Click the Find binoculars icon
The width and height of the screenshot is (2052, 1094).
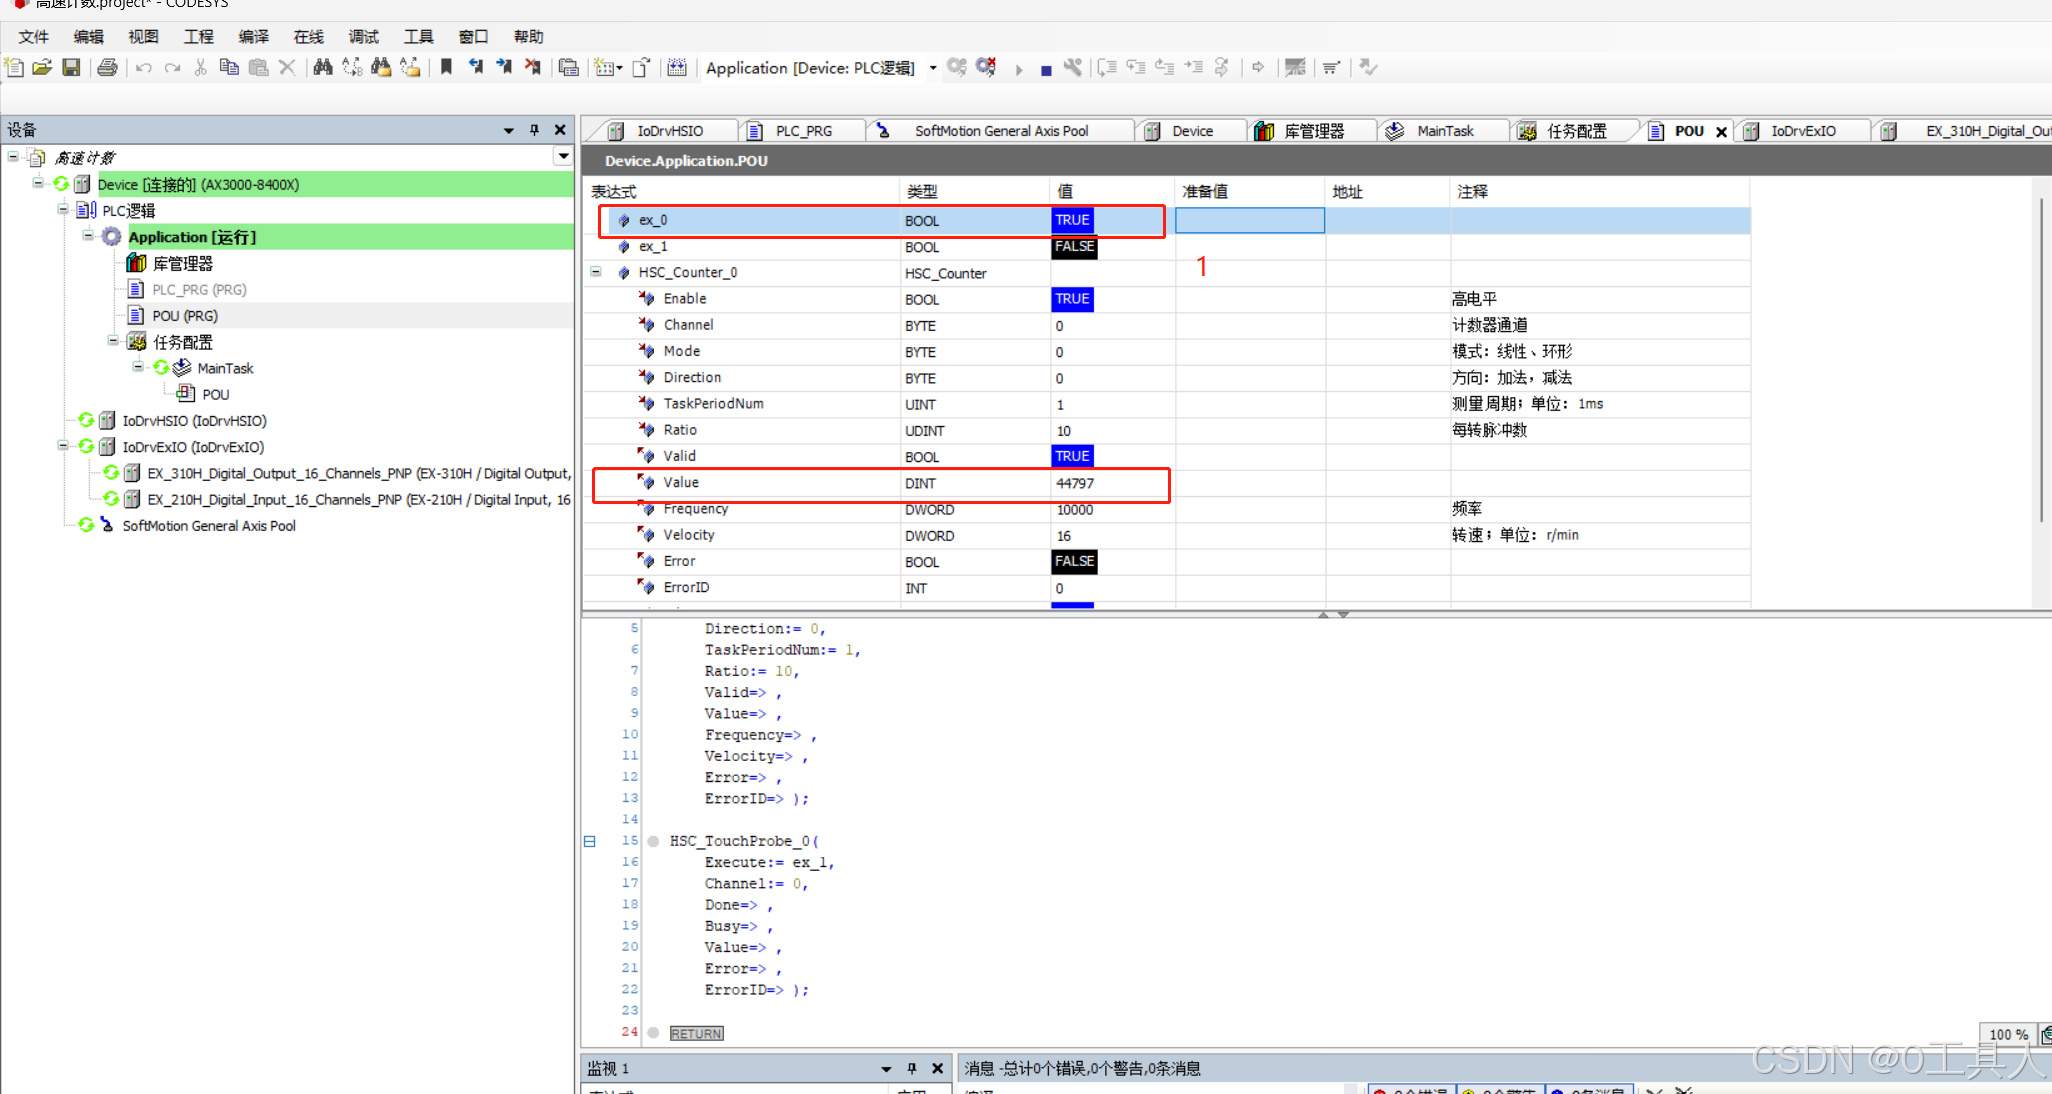pyautogui.click(x=322, y=67)
